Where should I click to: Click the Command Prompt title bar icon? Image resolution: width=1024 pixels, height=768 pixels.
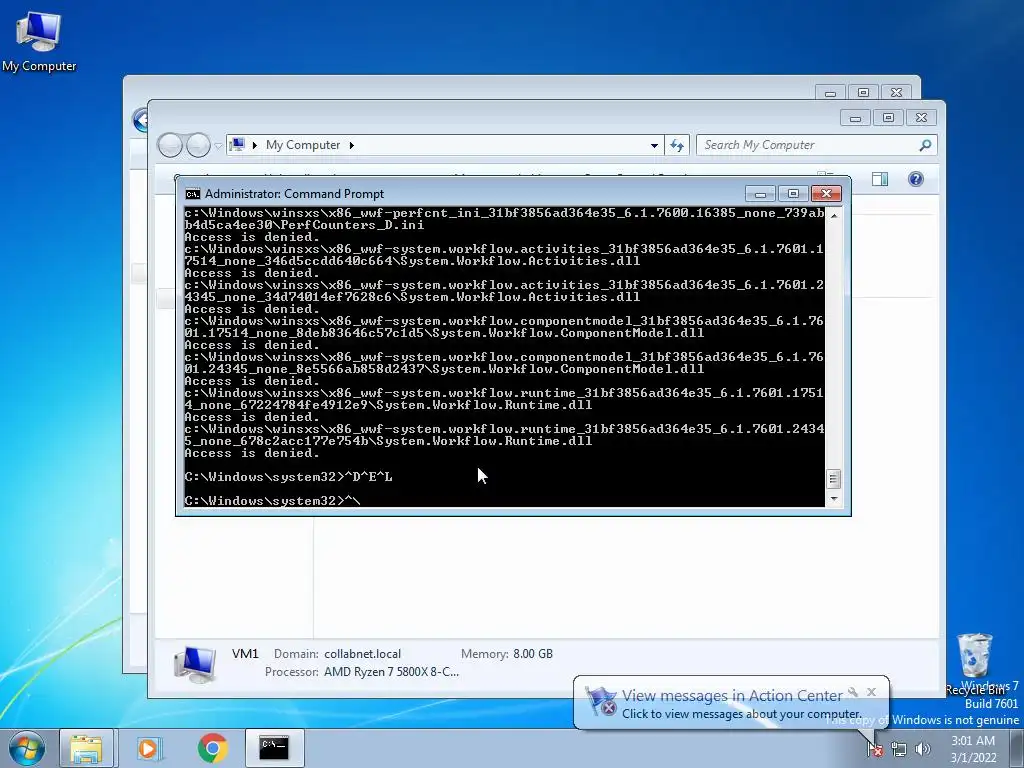(193, 193)
